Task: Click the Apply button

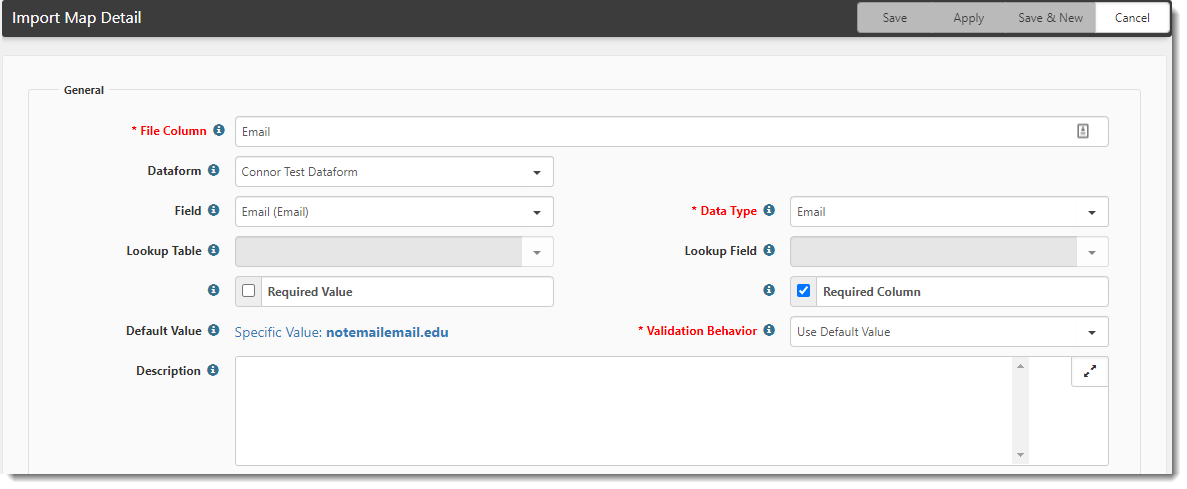Action: [x=968, y=18]
